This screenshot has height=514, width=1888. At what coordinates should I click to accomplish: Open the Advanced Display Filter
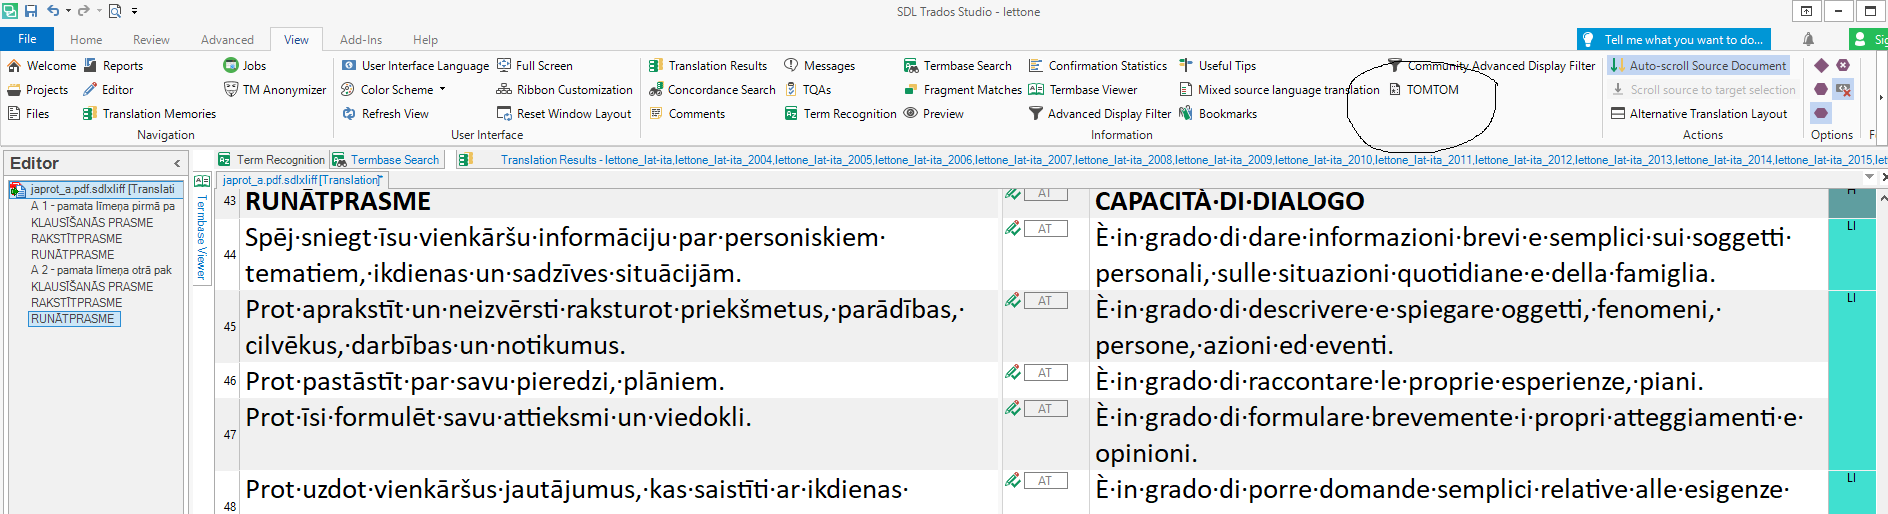[x=1108, y=114]
